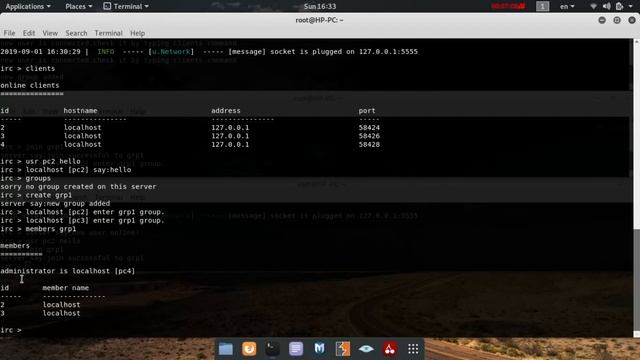
Task: Click the 'irc > usr pc2 hello' line
Action: (40, 161)
